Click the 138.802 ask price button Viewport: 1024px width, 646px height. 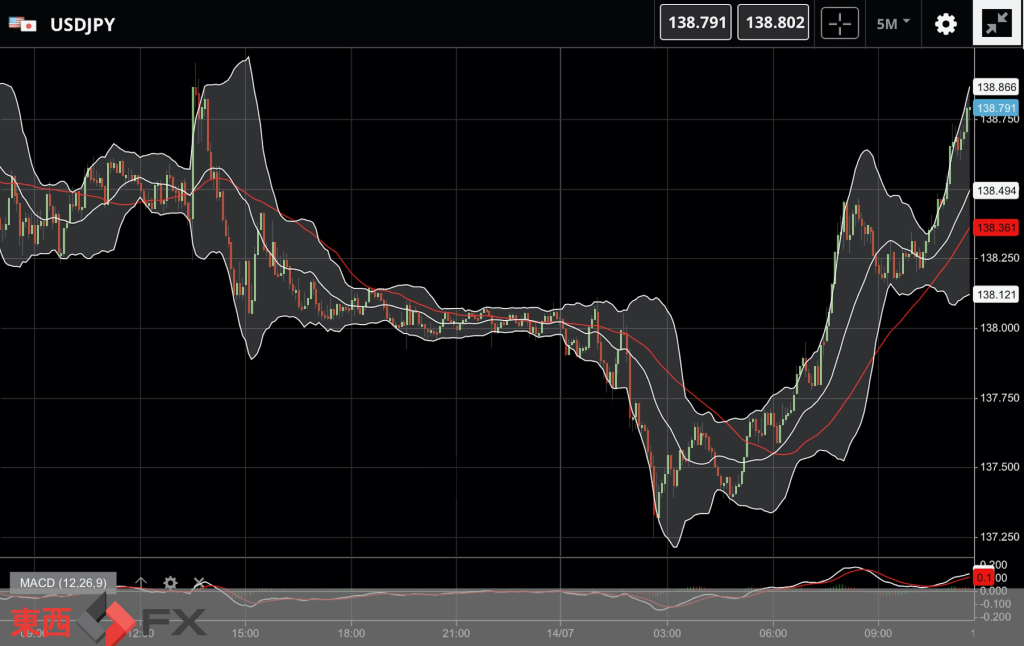pos(773,22)
